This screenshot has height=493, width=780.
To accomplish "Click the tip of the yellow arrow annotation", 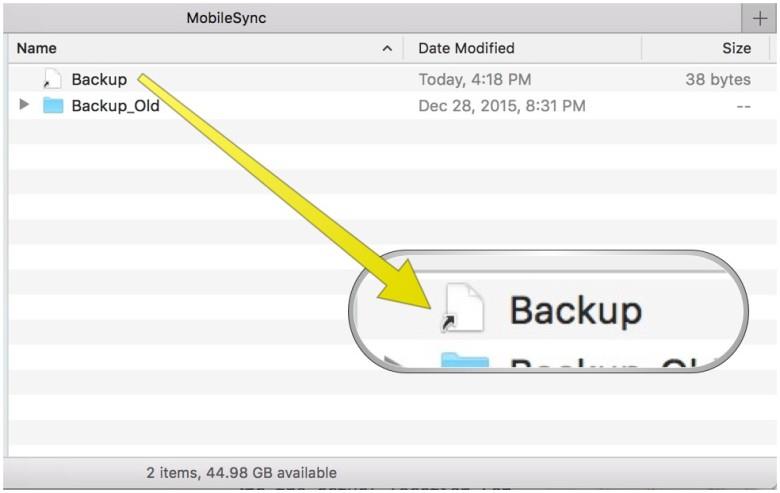I will tap(430, 307).
